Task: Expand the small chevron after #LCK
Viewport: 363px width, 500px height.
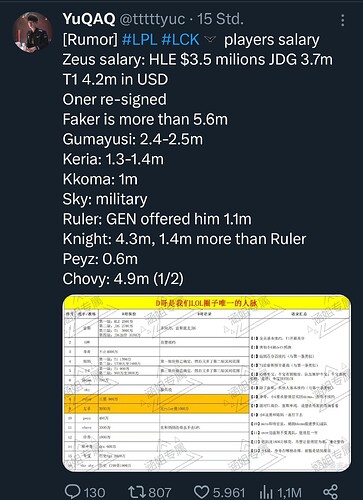Action: [x=210, y=40]
